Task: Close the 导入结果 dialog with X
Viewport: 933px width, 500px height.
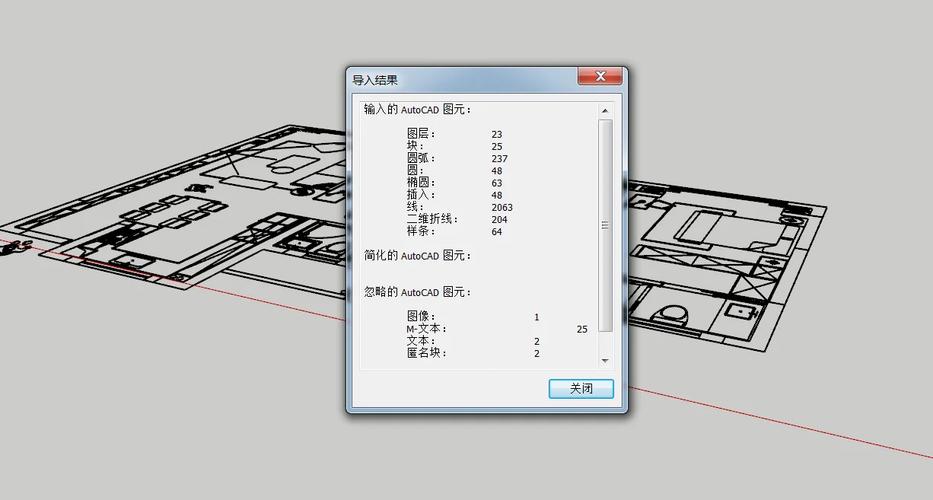Action: coord(600,76)
